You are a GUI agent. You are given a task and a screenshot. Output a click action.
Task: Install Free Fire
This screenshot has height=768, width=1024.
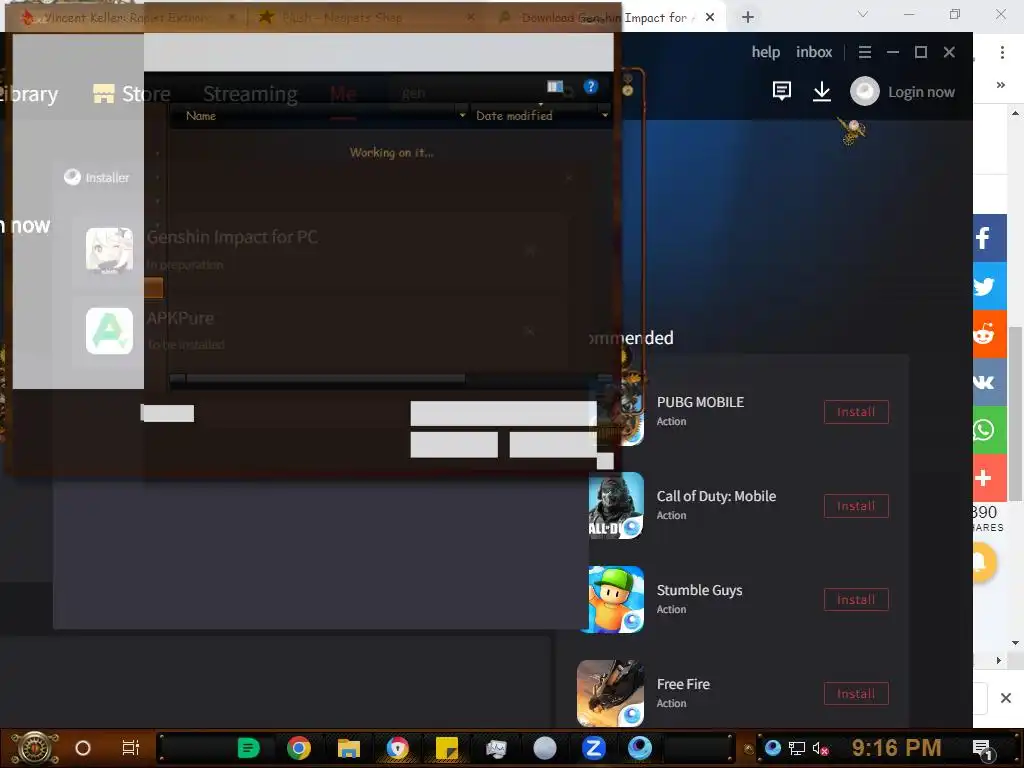coord(856,694)
